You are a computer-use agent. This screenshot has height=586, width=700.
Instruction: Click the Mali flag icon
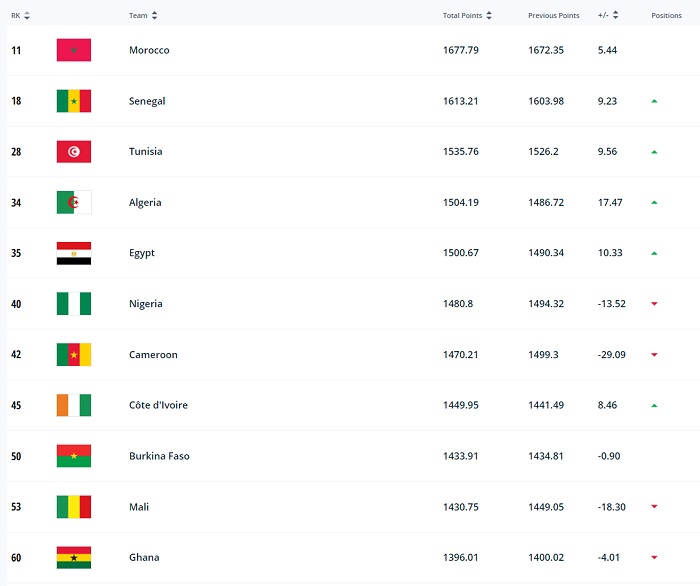pos(74,507)
